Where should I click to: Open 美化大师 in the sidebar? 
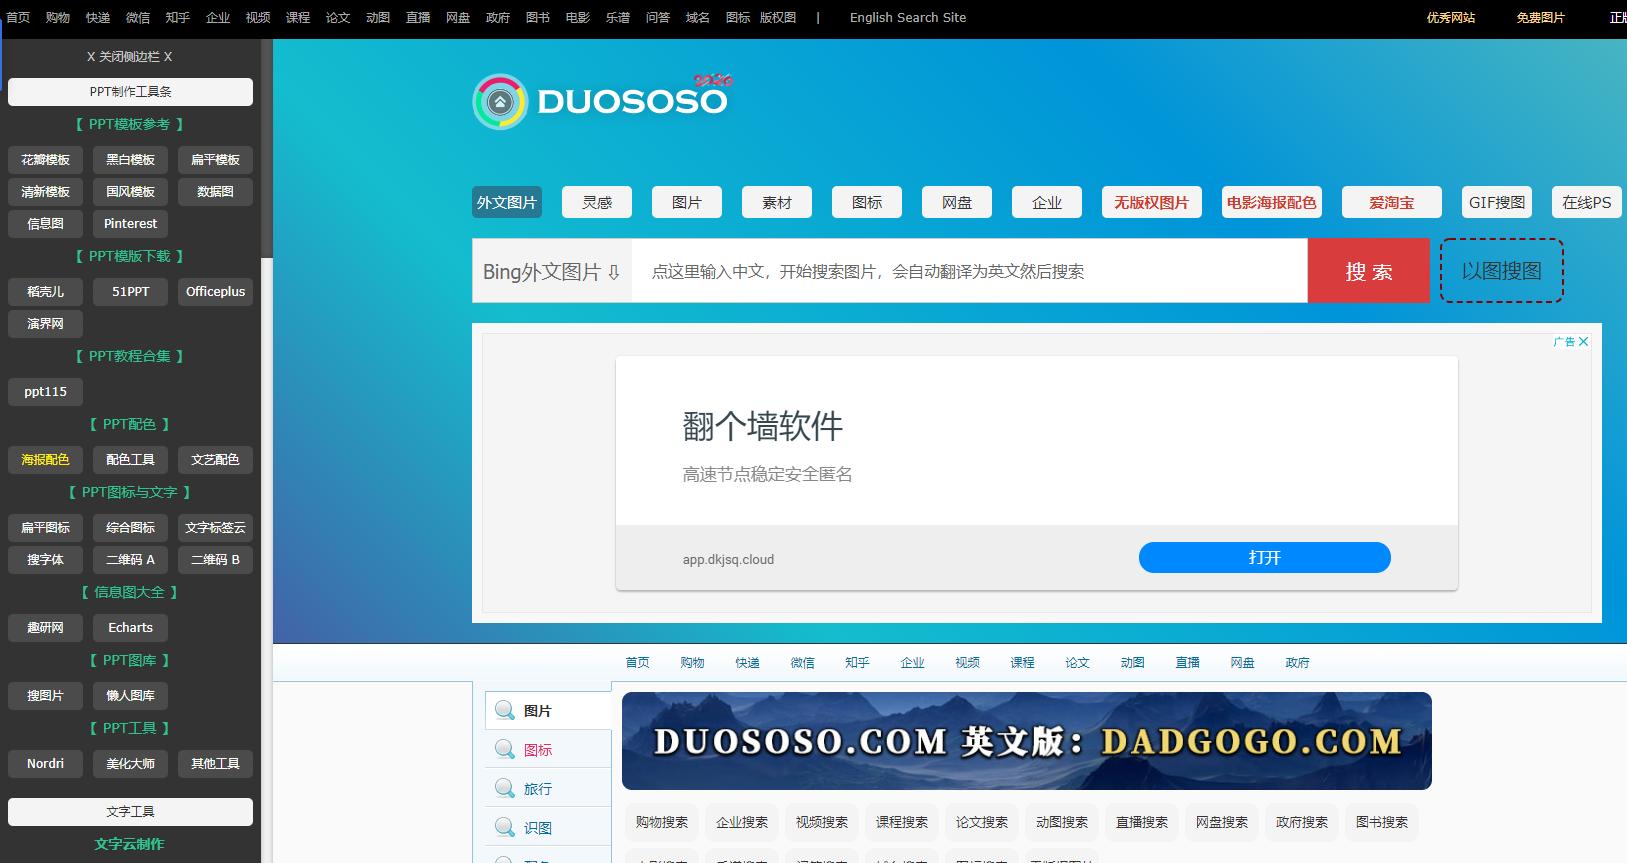(x=130, y=764)
